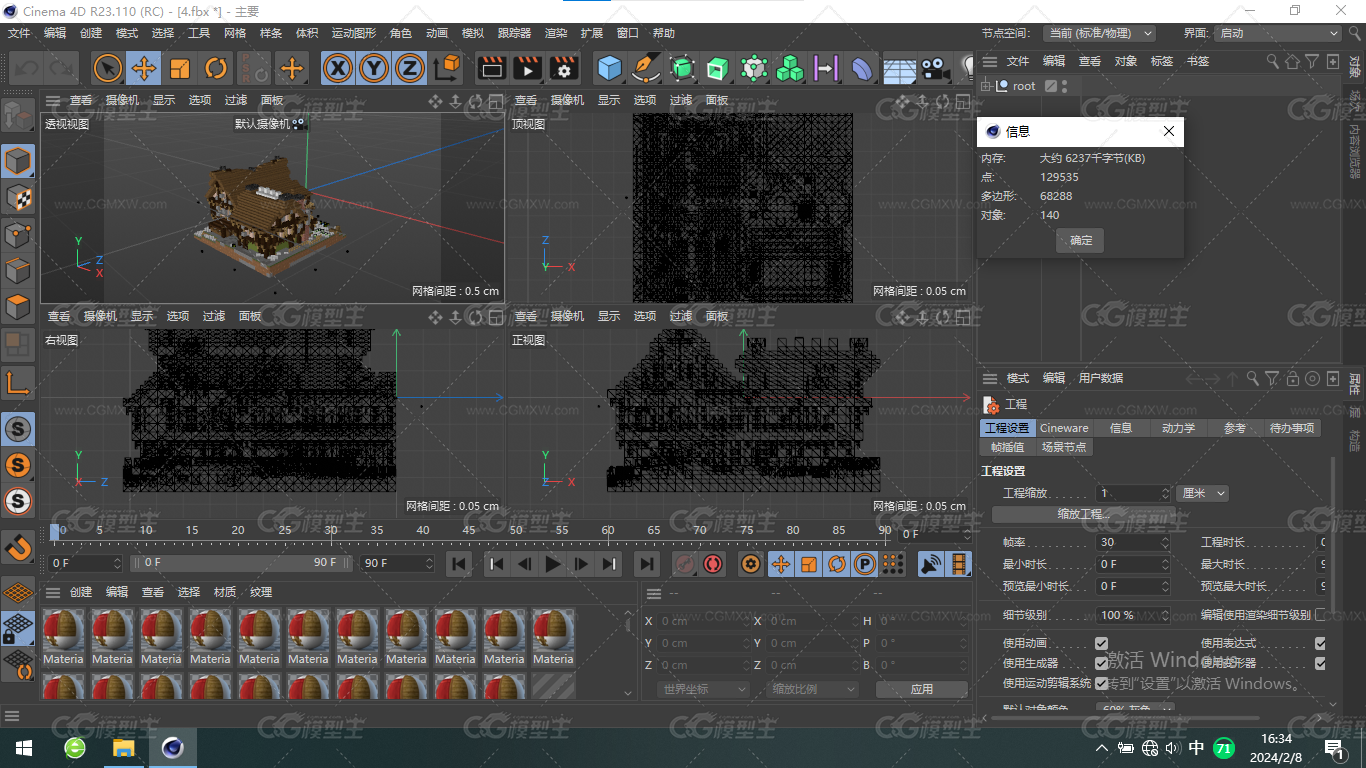Select the Spline Pen tool

[x=646, y=68]
